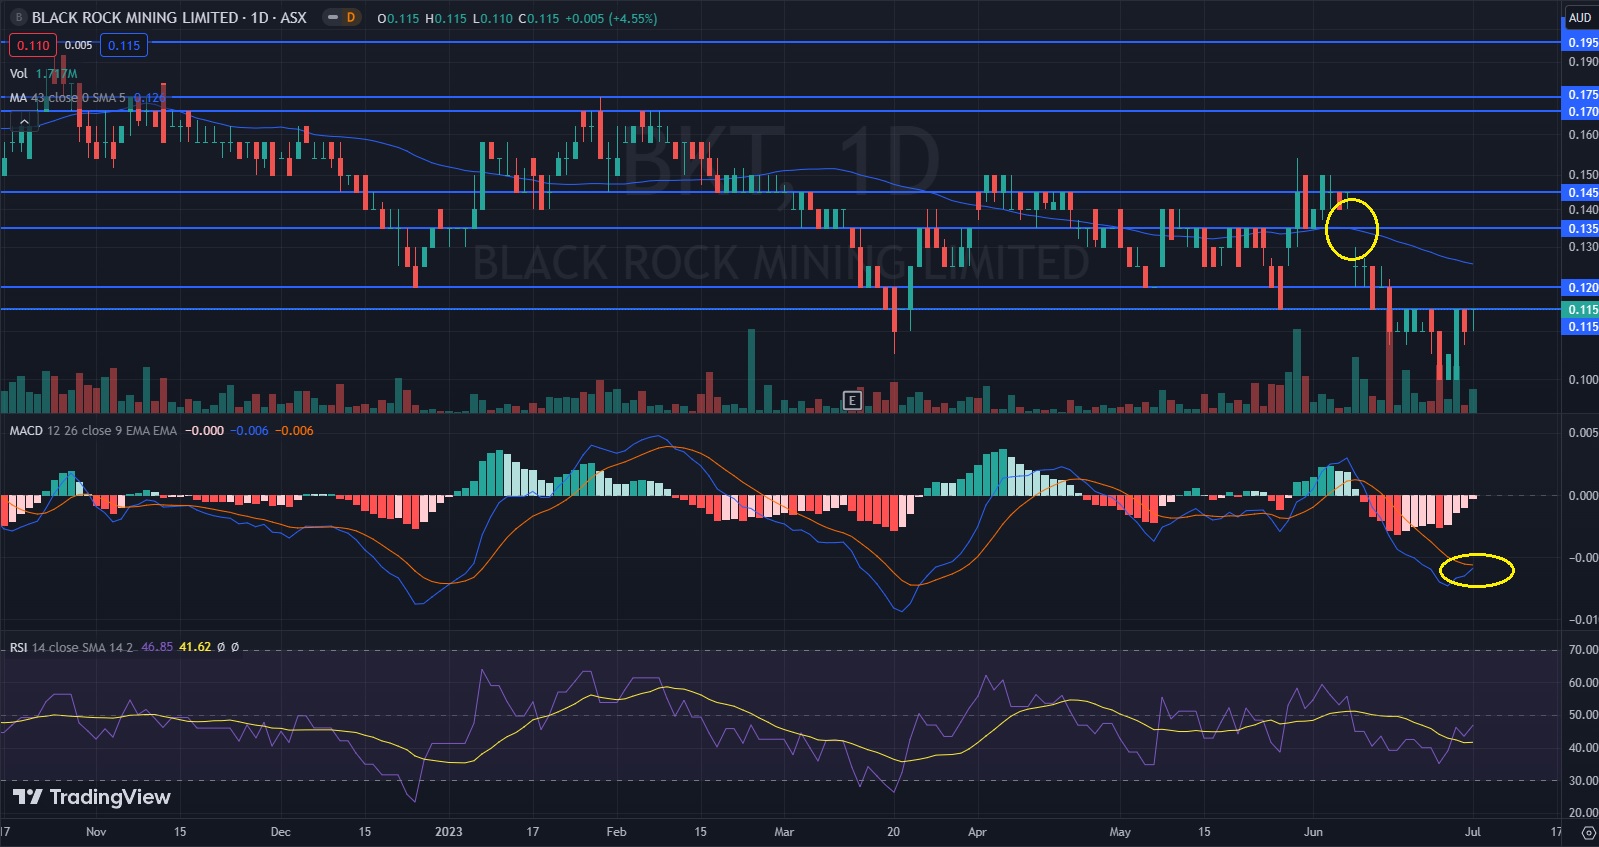The image size is (1599, 847).
Task: Select the 0.005 spread value
Action: 78,45
